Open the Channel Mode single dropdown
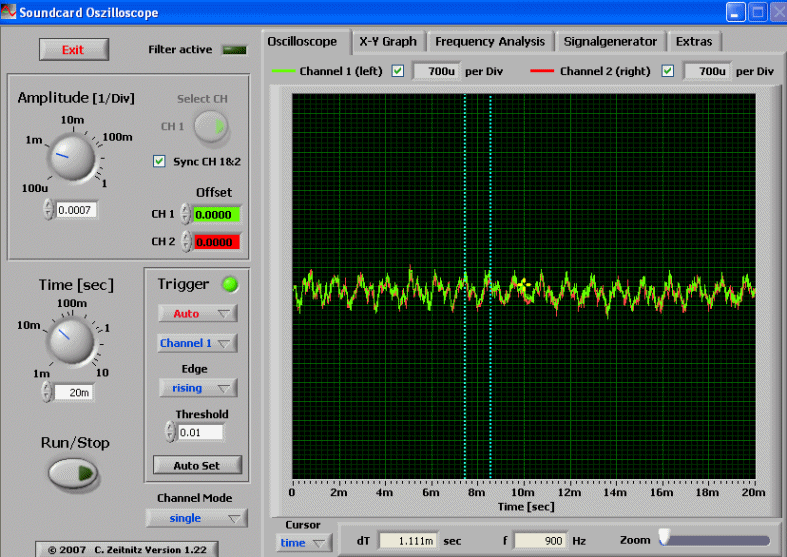The image size is (787, 557). (x=197, y=518)
